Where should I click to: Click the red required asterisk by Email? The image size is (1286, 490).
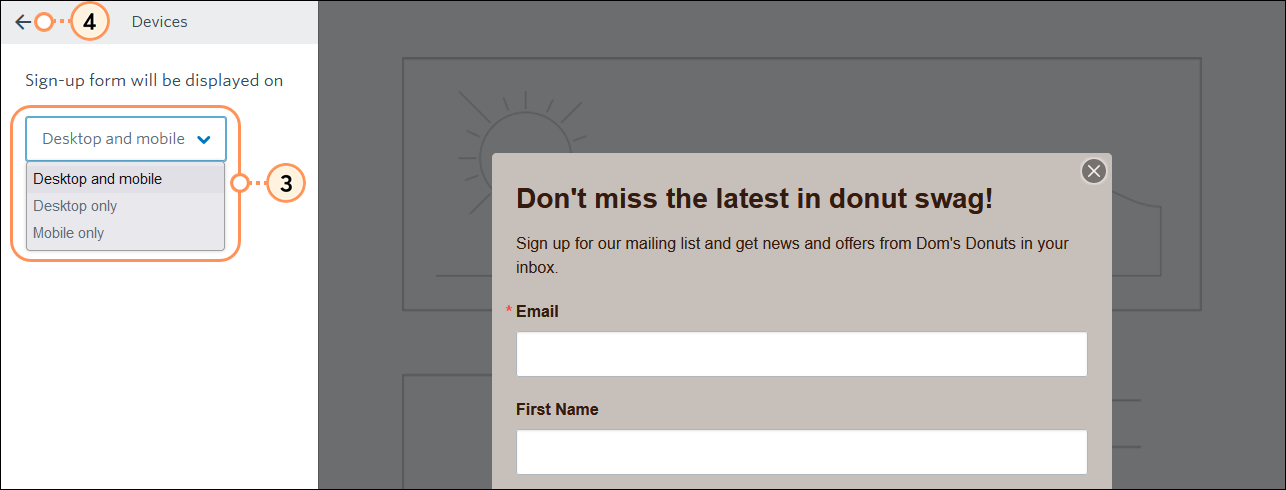pyautogui.click(x=509, y=312)
